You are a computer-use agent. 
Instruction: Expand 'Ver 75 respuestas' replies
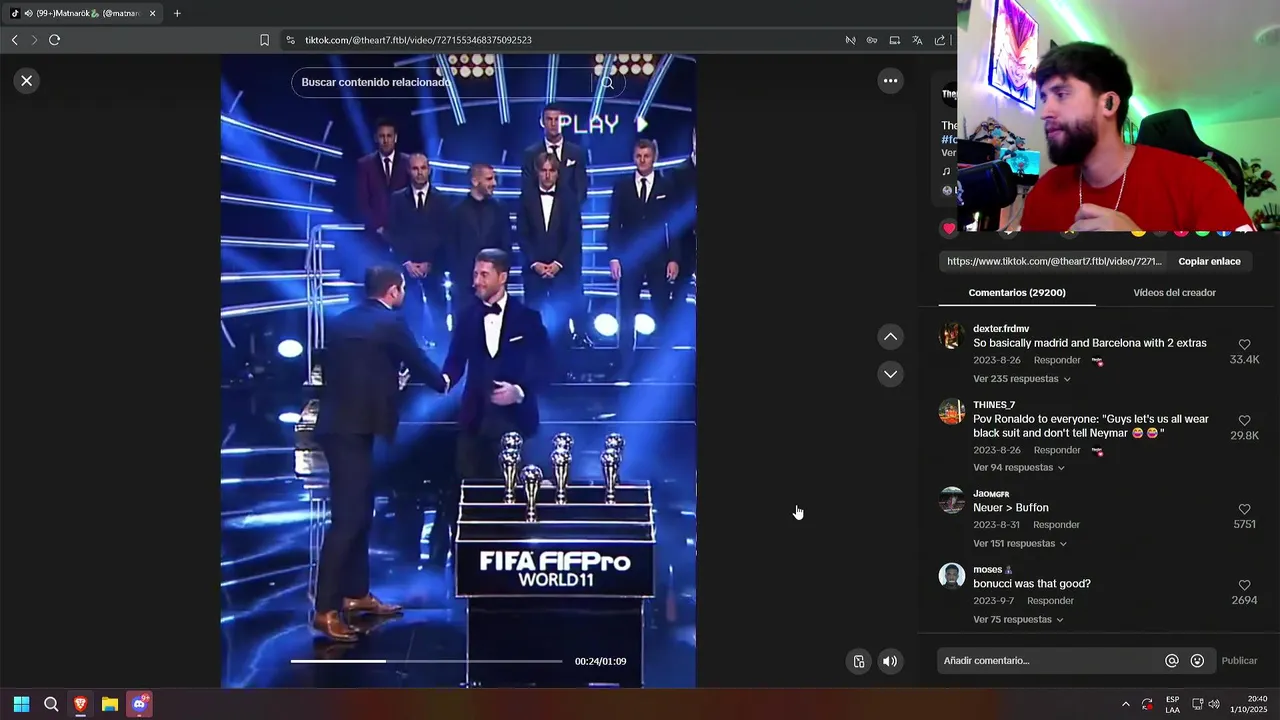coord(1018,619)
